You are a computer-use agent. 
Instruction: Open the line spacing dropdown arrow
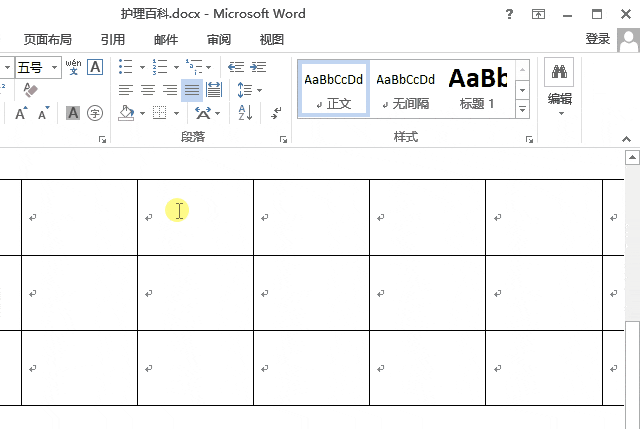click(x=260, y=90)
